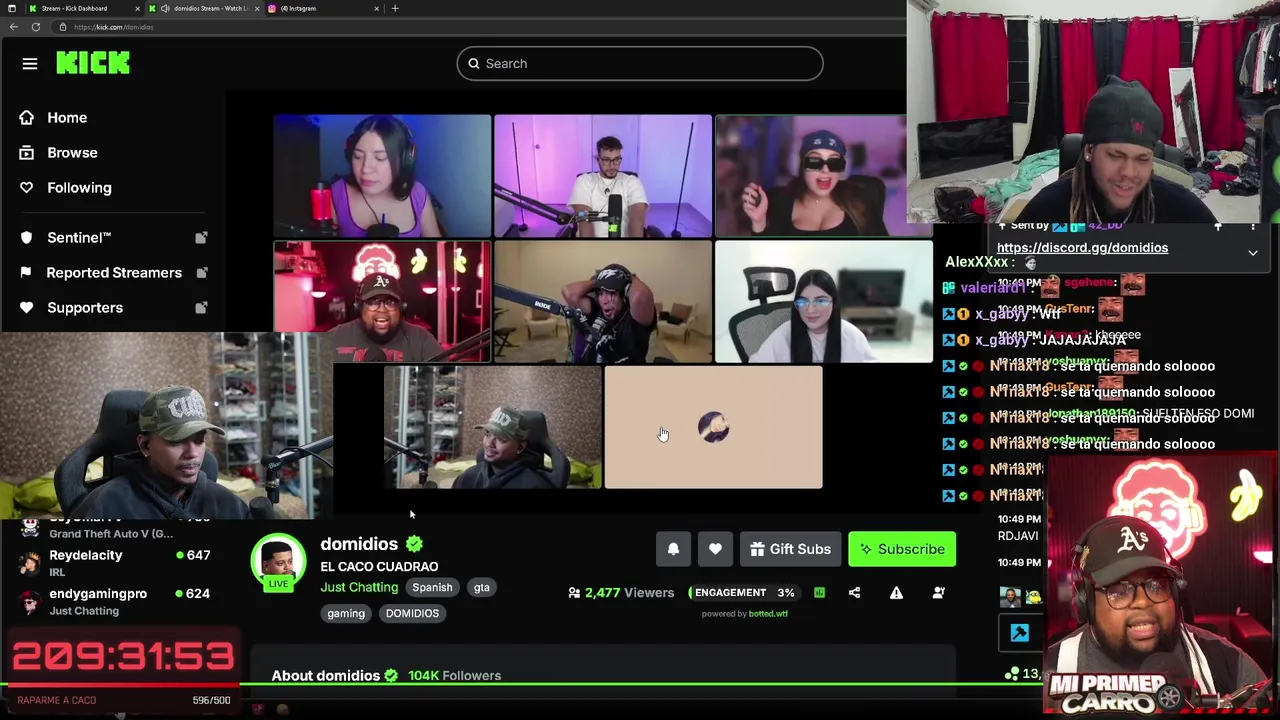Screen dimensions: 1280x720
Task: Click the green Subscribe button
Action: pyautogui.click(x=902, y=549)
